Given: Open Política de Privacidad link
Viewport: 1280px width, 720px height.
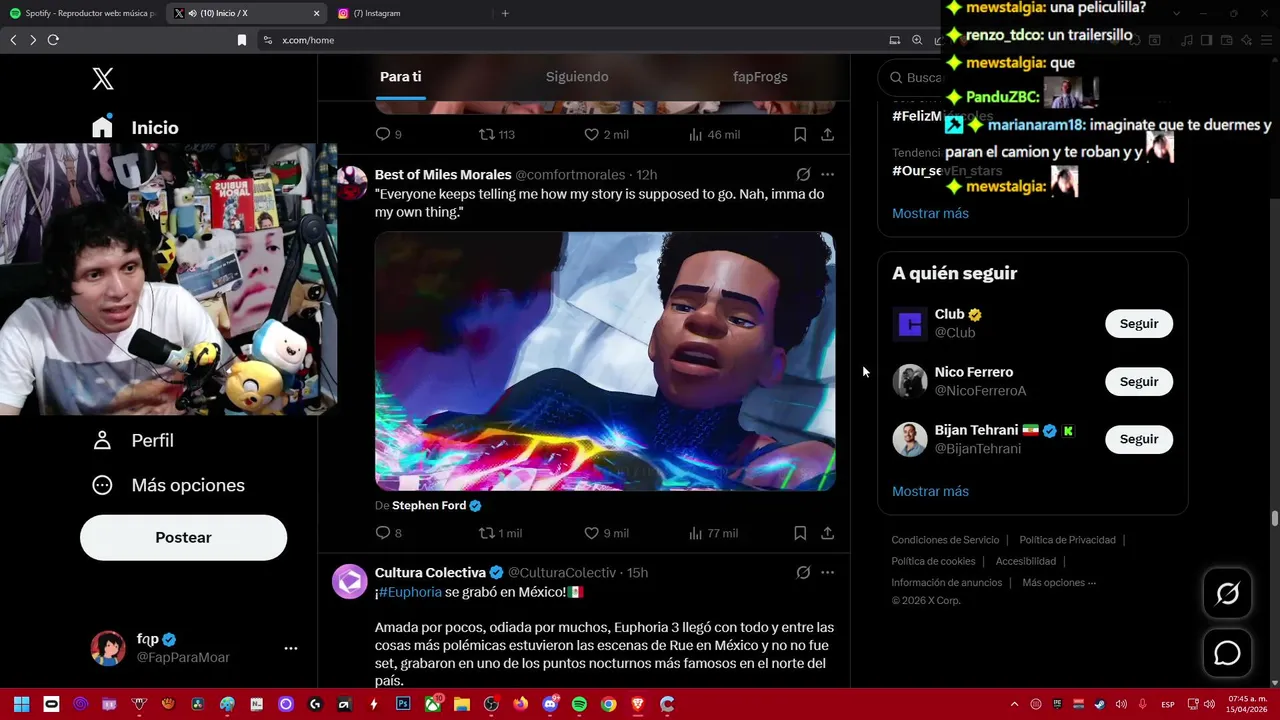Looking at the screenshot, I should (x=1067, y=540).
